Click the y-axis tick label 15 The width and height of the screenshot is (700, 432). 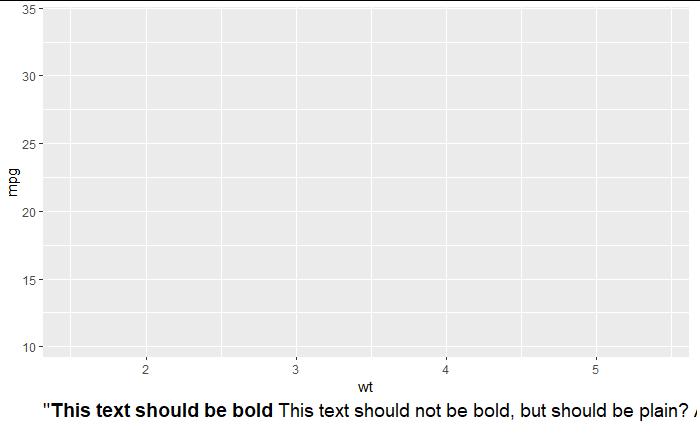[29, 280]
